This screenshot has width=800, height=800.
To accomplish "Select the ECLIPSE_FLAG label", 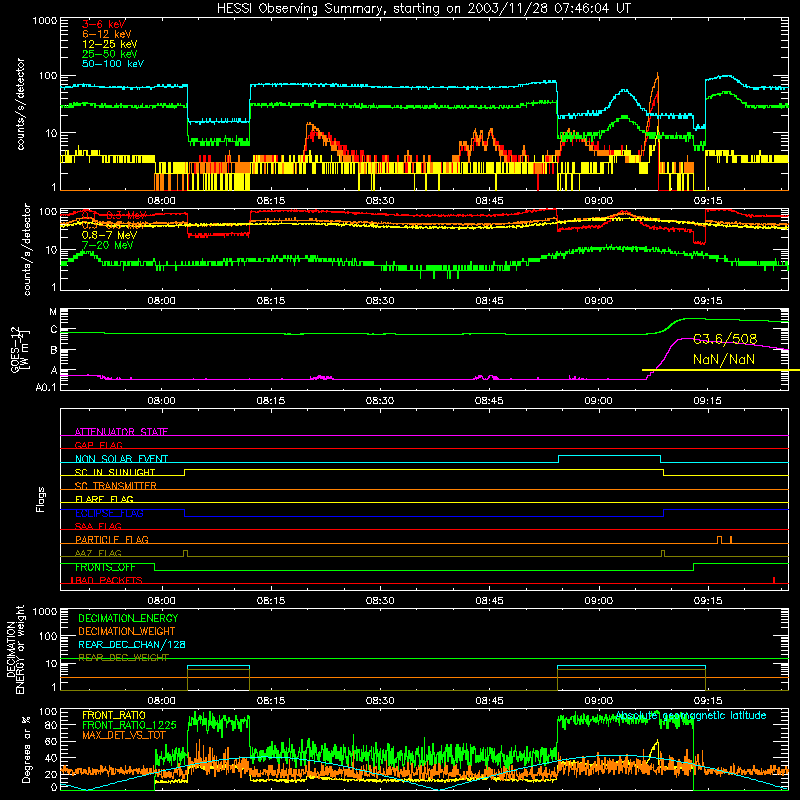I will [x=109, y=513].
